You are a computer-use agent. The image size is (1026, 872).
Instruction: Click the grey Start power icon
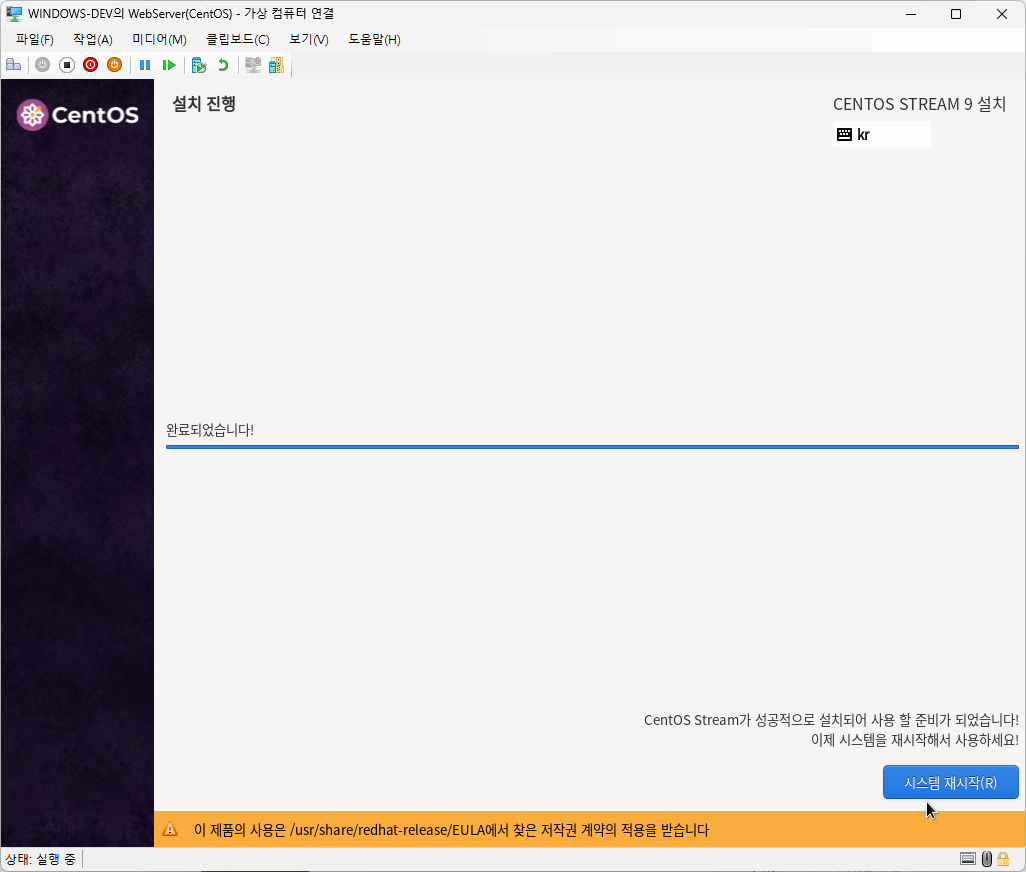pyautogui.click(x=42, y=64)
